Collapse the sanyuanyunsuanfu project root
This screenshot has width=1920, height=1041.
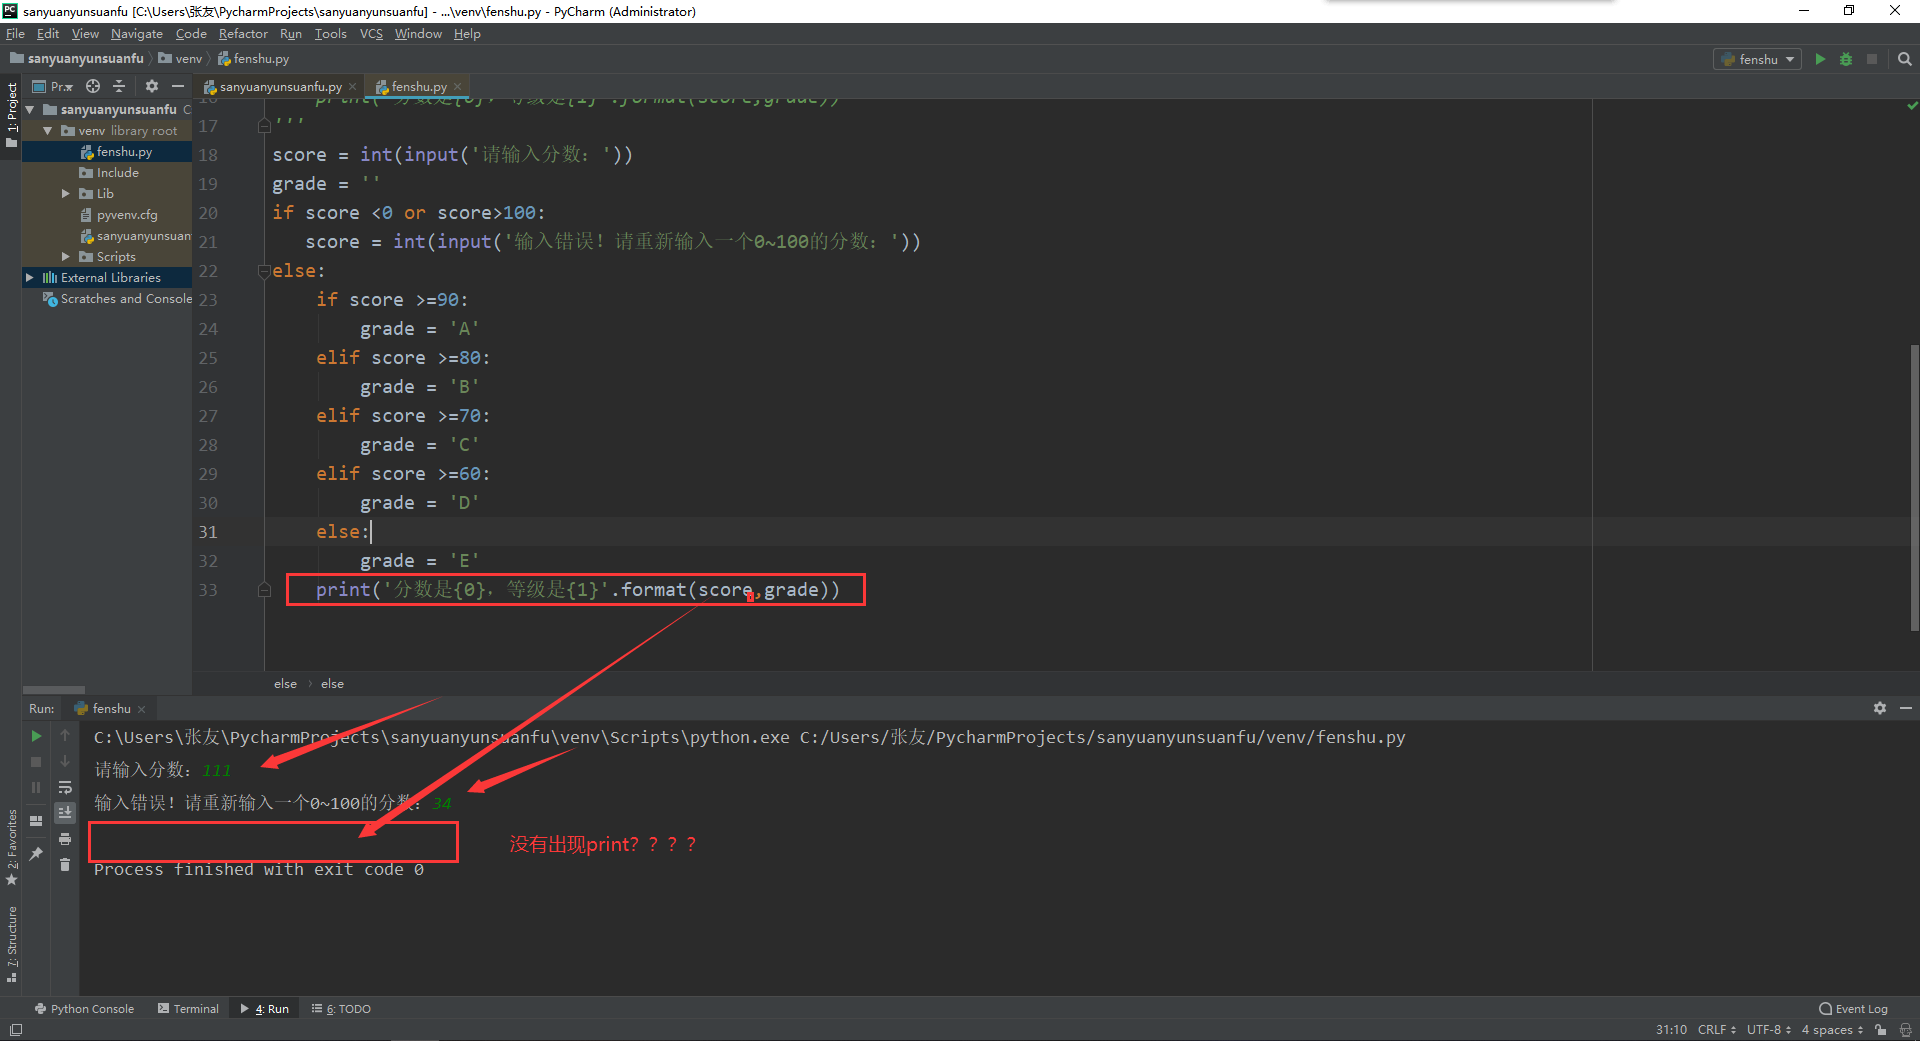pos(30,110)
